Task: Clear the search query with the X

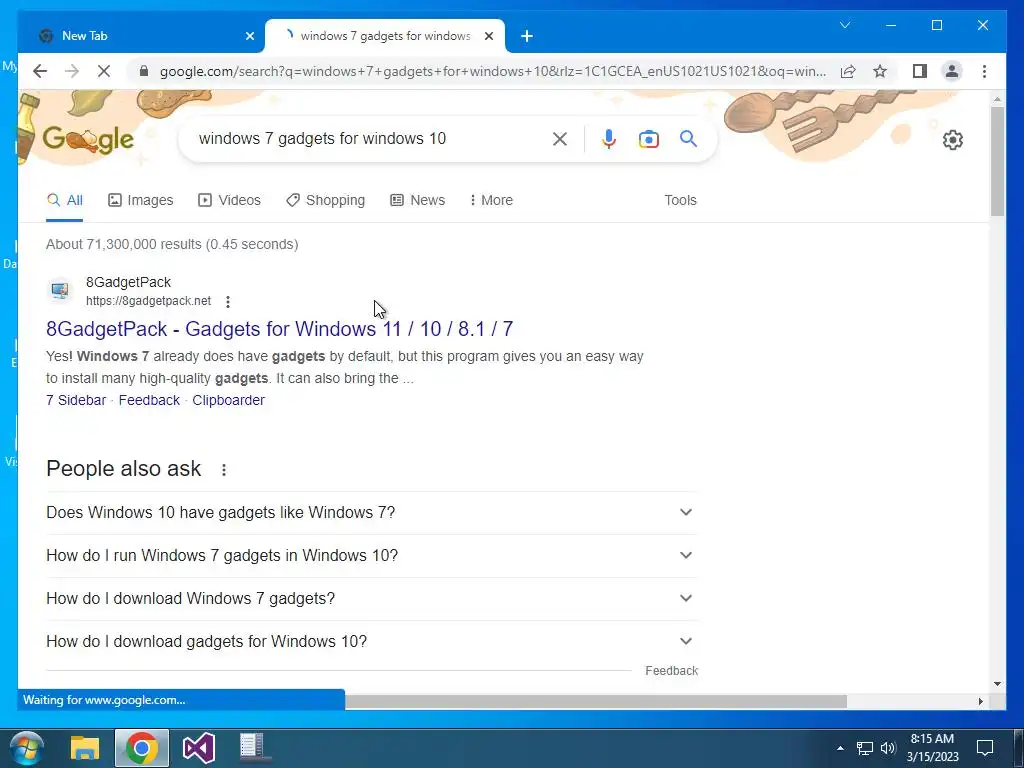Action: point(560,138)
